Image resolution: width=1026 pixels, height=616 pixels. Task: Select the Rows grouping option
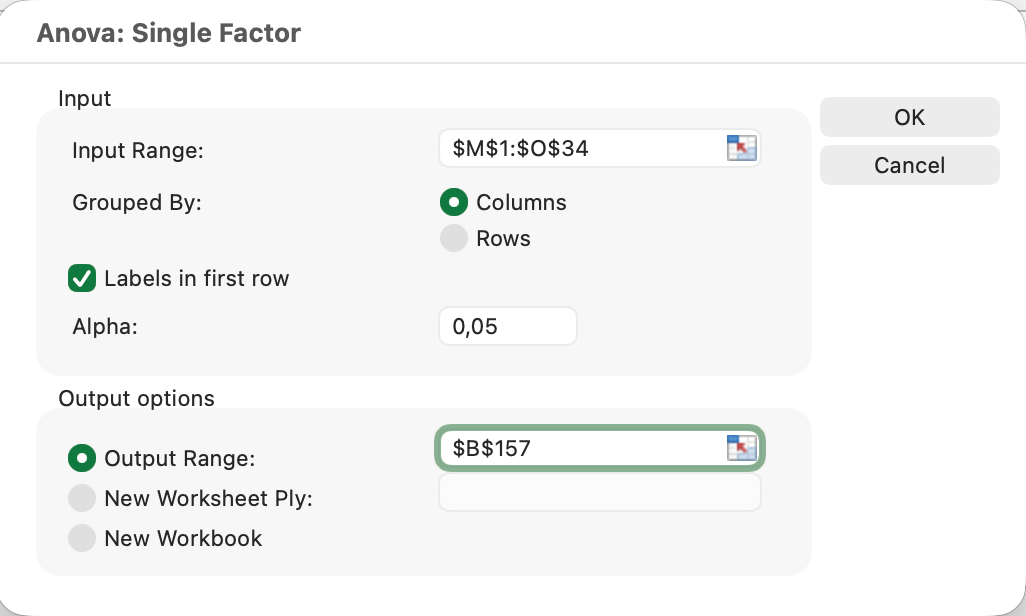pos(454,239)
